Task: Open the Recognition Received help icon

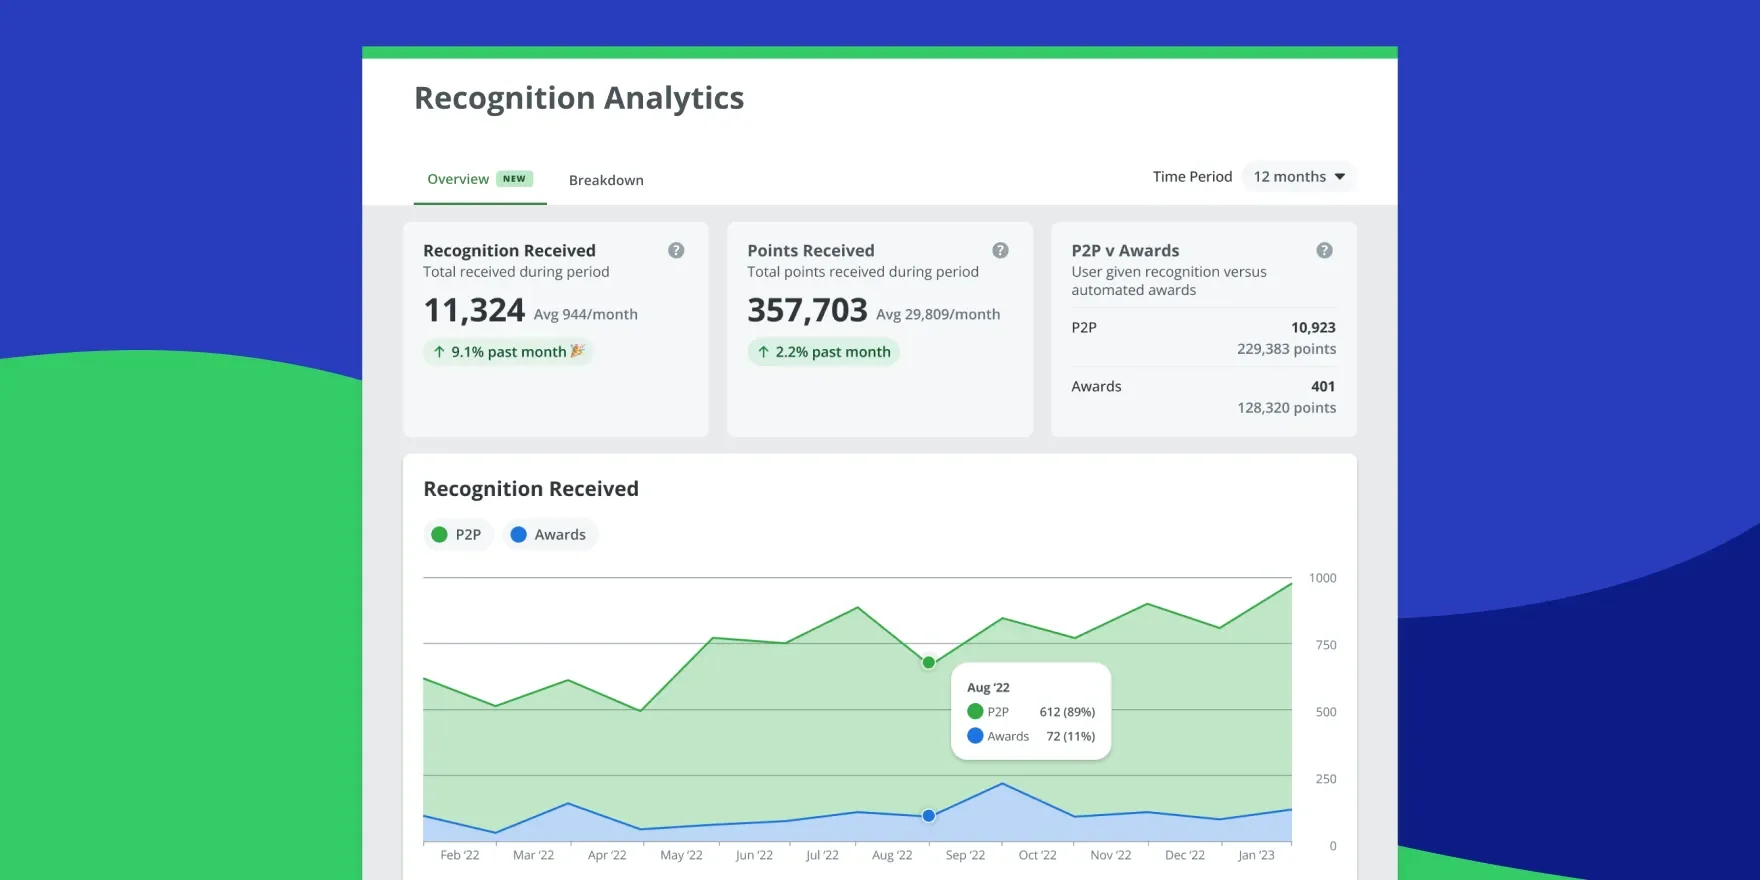Action: click(676, 250)
